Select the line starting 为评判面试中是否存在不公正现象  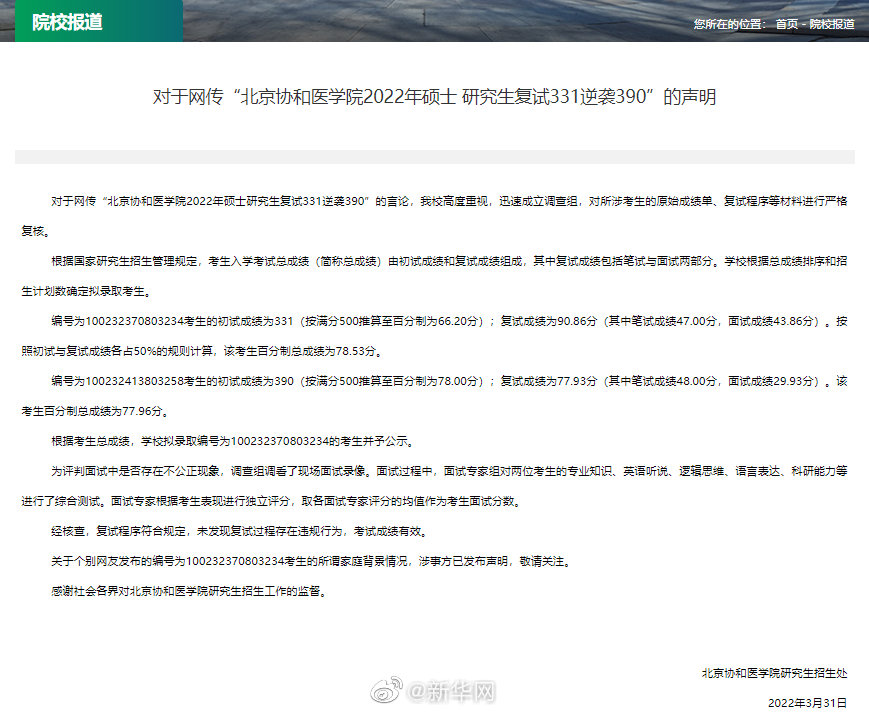pos(449,472)
